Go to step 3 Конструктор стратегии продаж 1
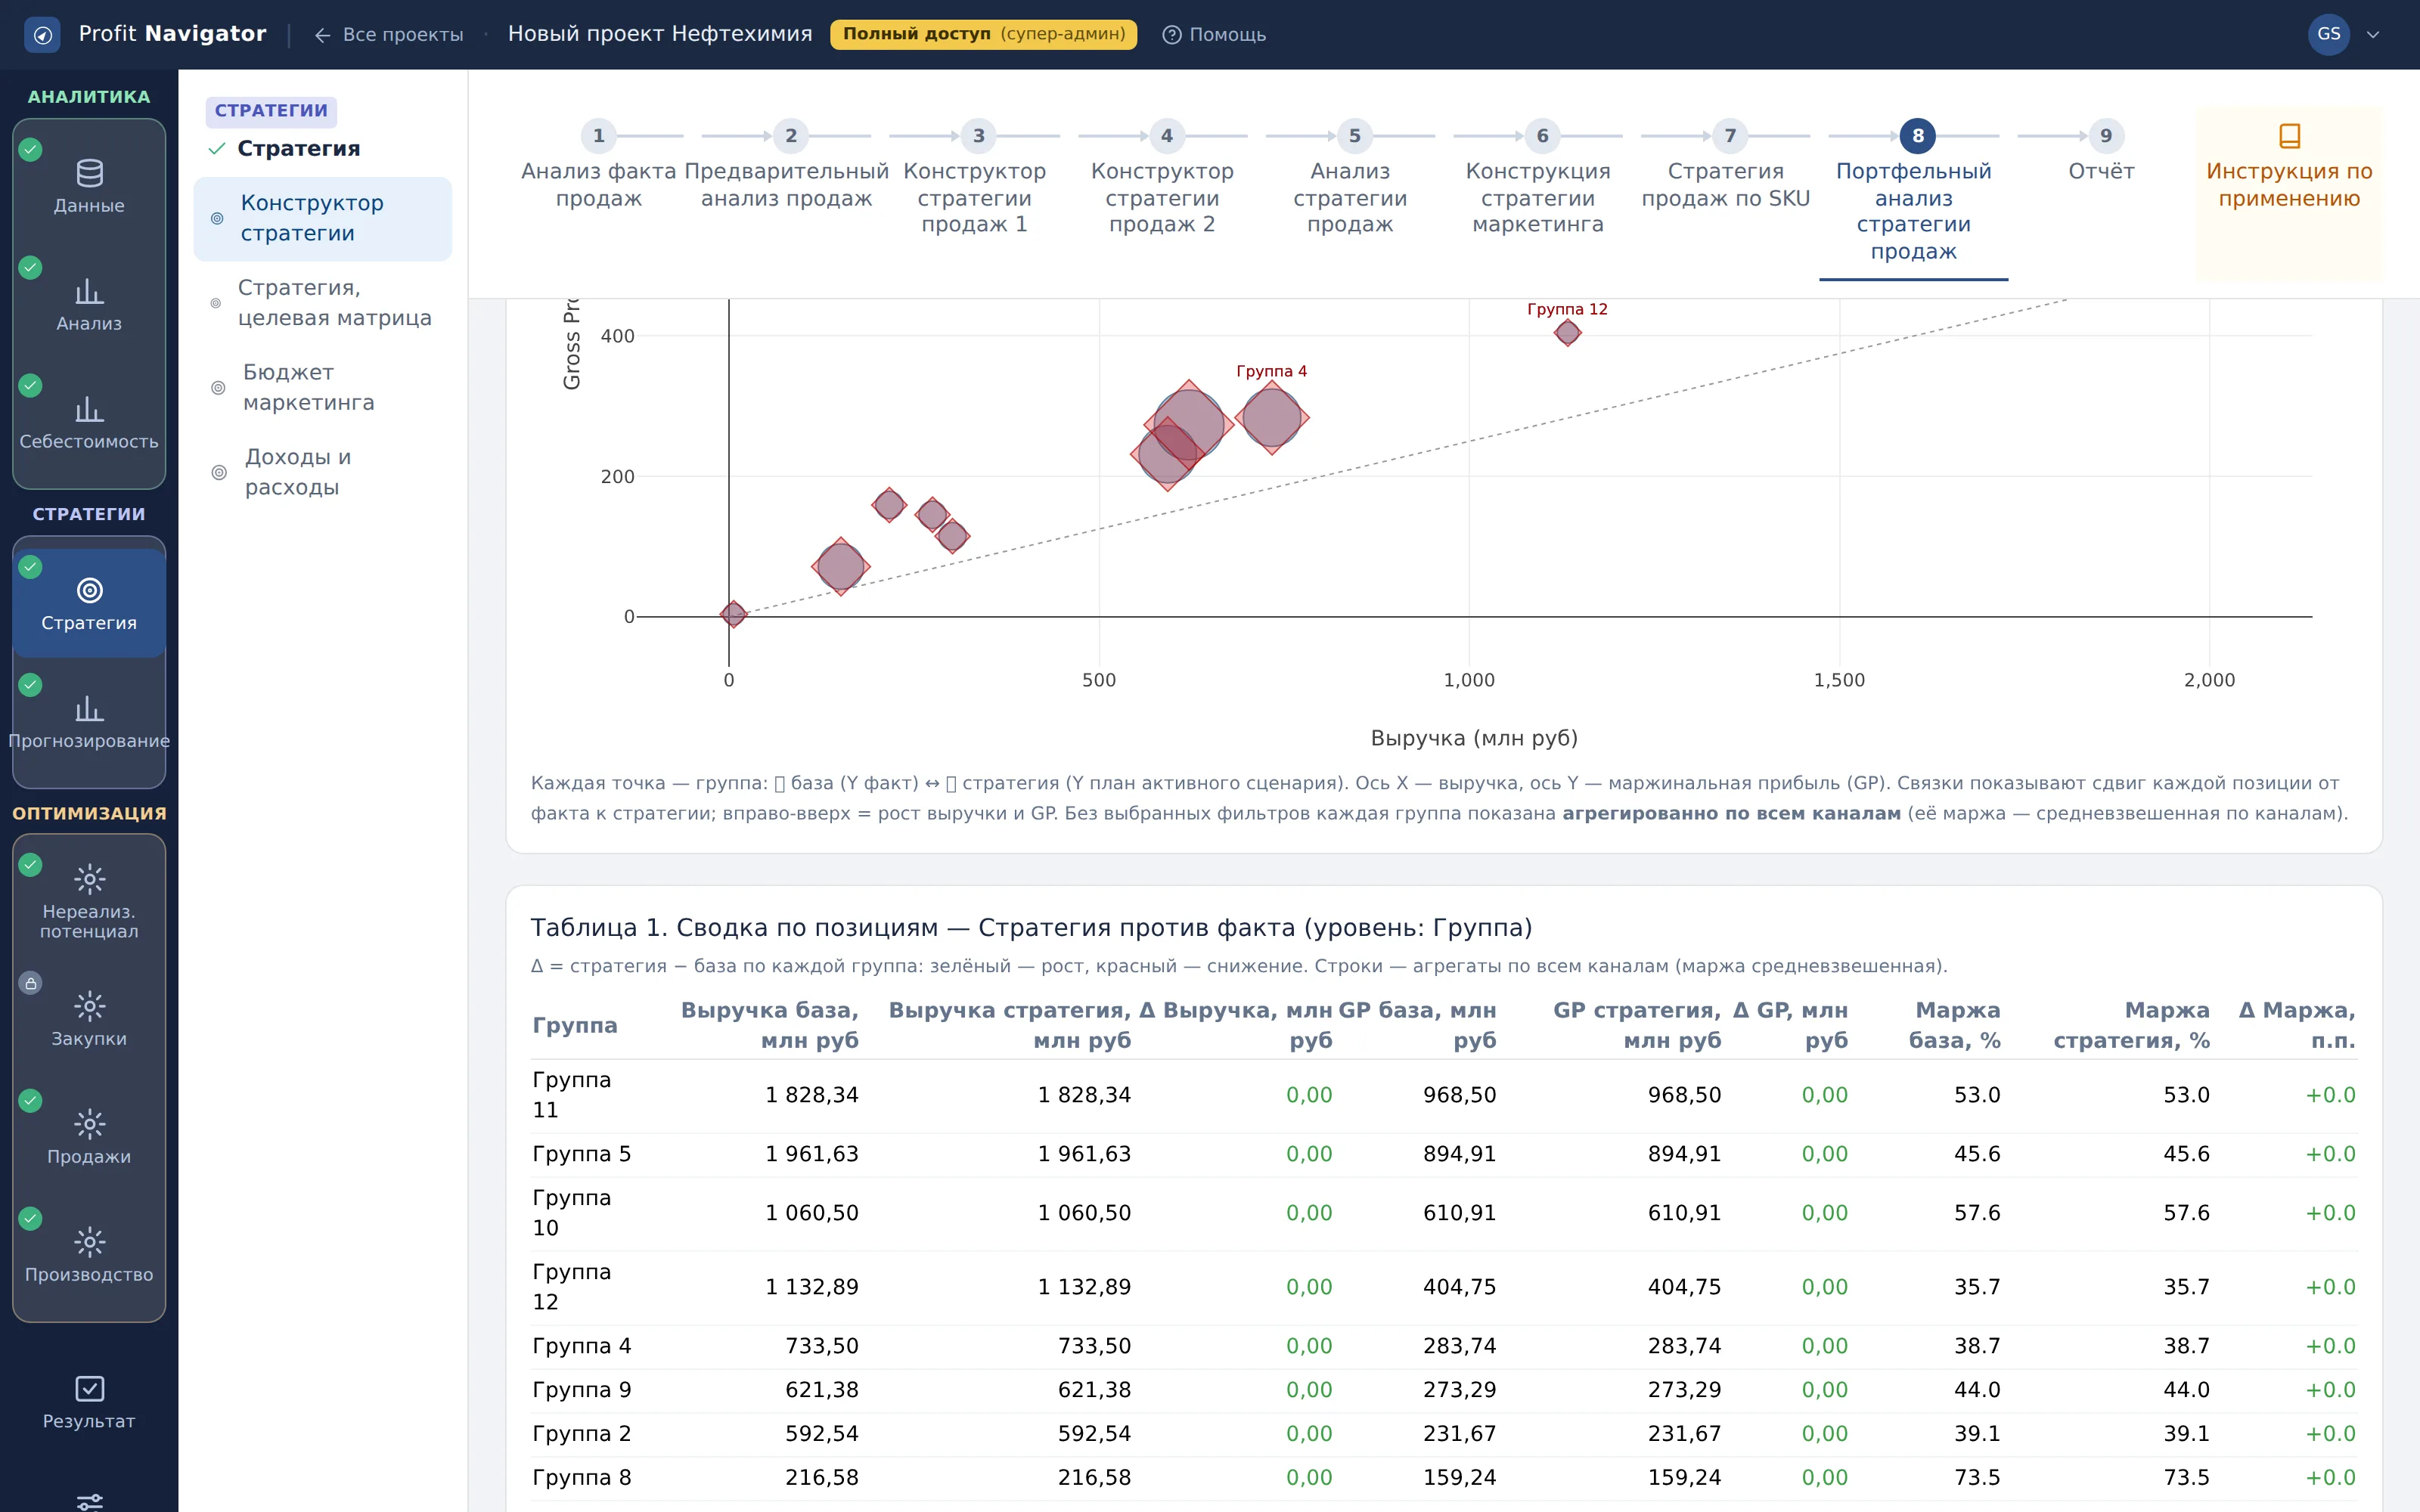Viewport: 2420px width, 1512px height. [974, 178]
